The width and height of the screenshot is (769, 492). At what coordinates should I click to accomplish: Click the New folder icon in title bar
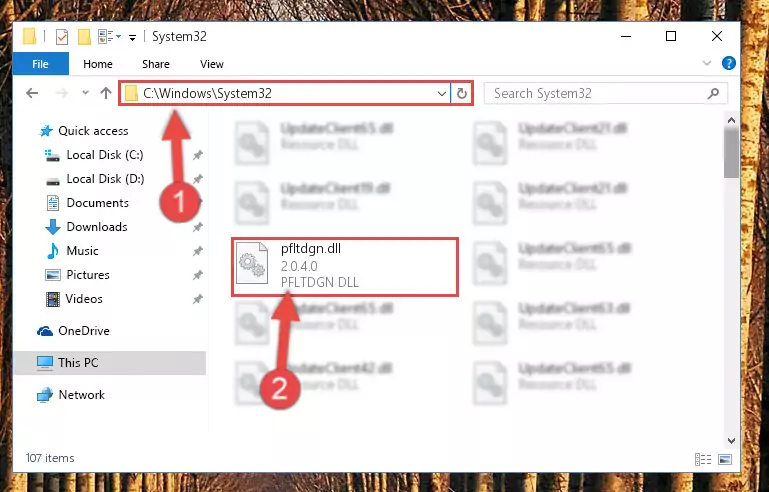(x=84, y=37)
